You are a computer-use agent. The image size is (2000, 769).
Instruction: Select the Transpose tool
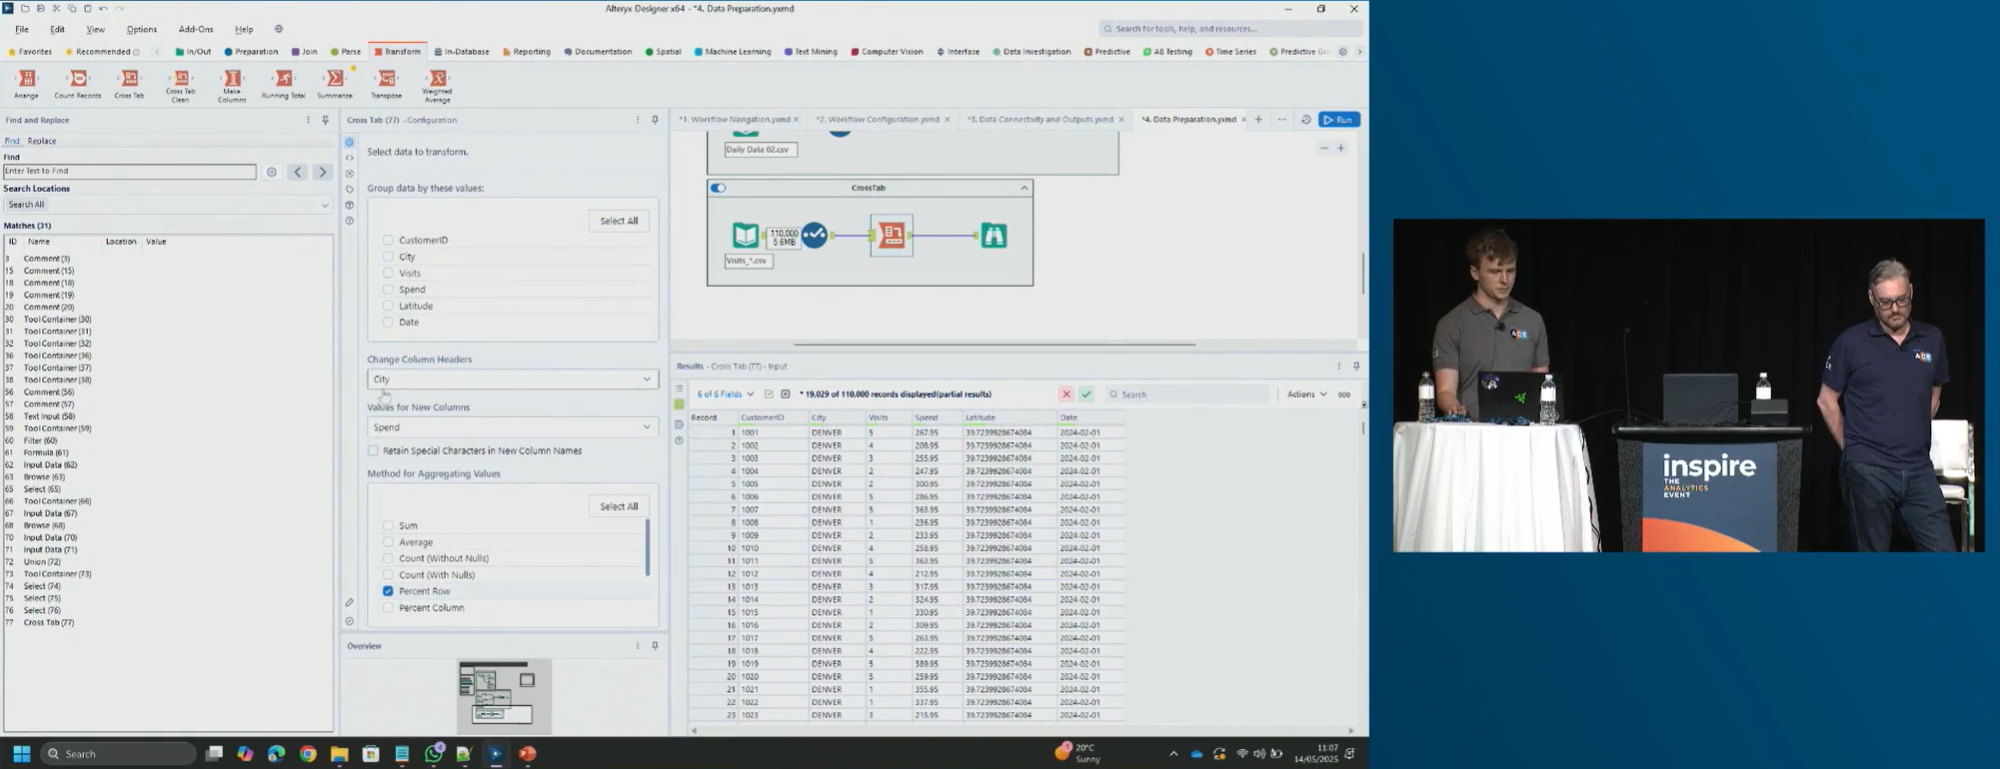(x=387, y=84)
